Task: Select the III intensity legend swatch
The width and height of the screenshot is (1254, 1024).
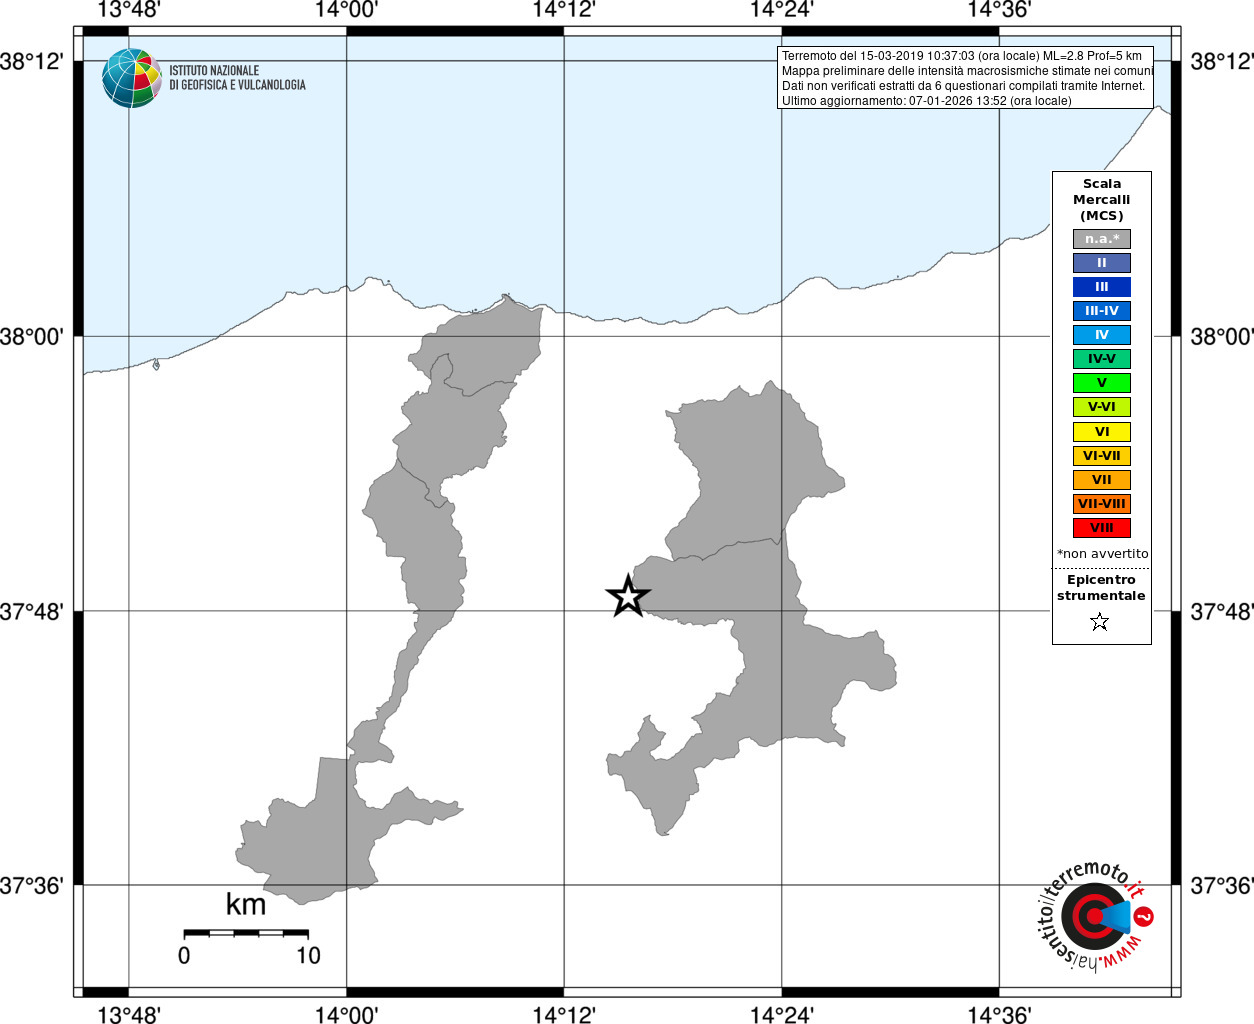Action: pos(1102,287)
